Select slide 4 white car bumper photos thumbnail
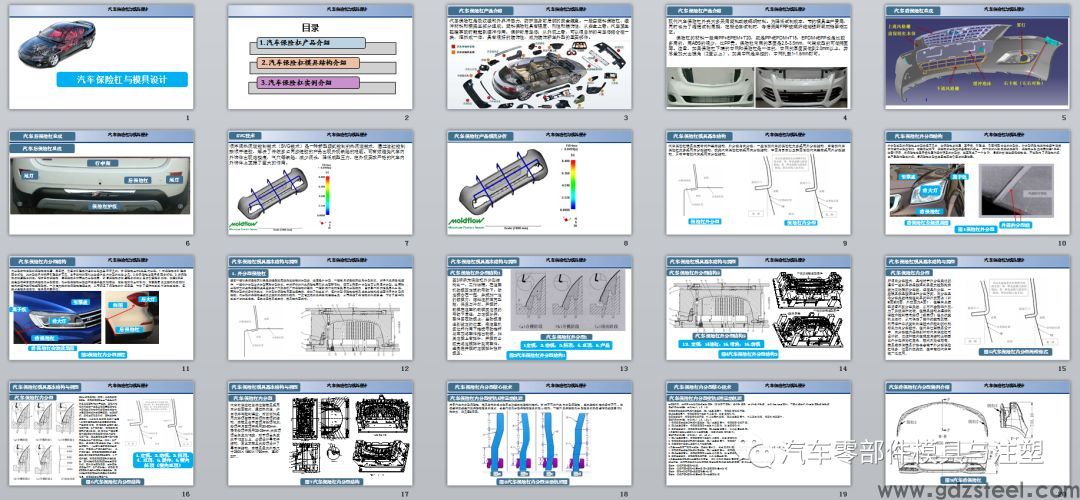 pyautogui.click(x=758, y=56)
